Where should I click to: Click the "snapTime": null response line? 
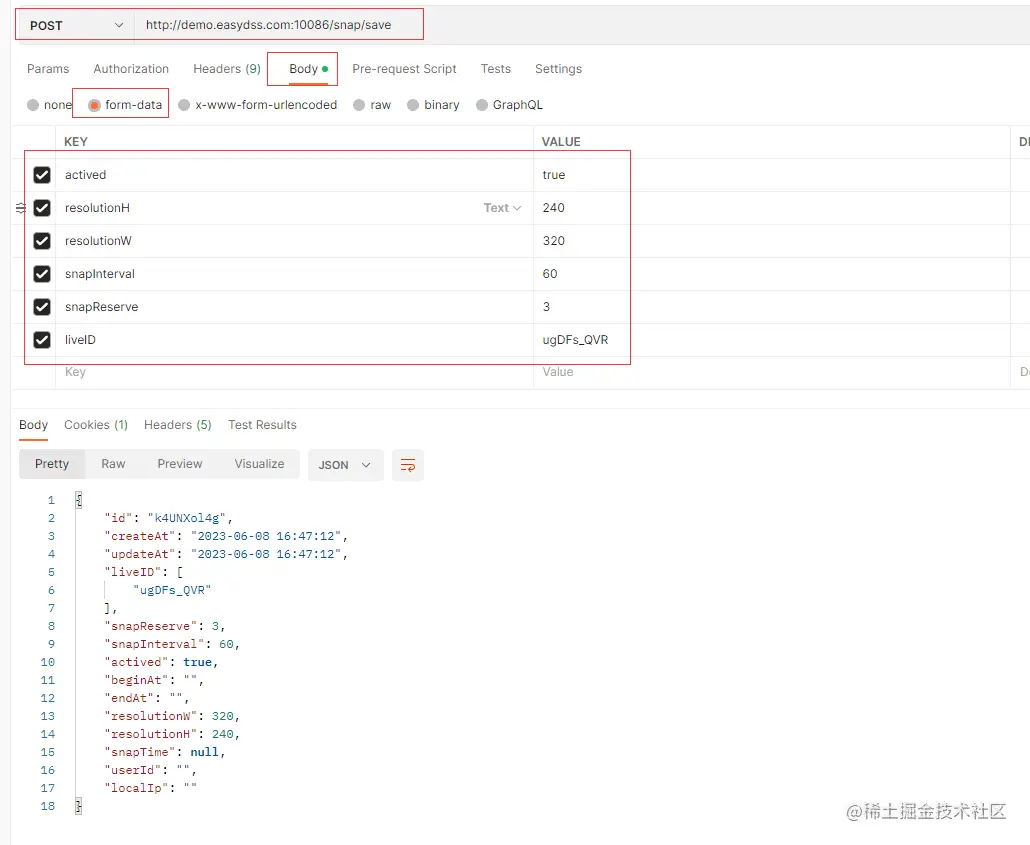(165, 752)
